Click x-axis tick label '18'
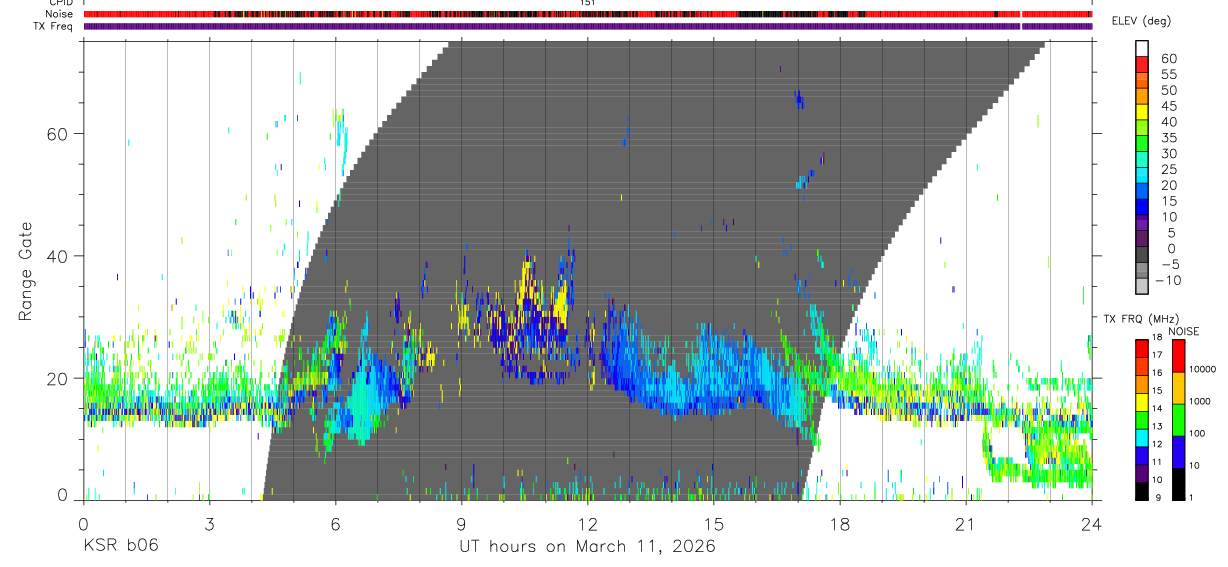This screenshot has width=1228, height=567. coord(840,524)
